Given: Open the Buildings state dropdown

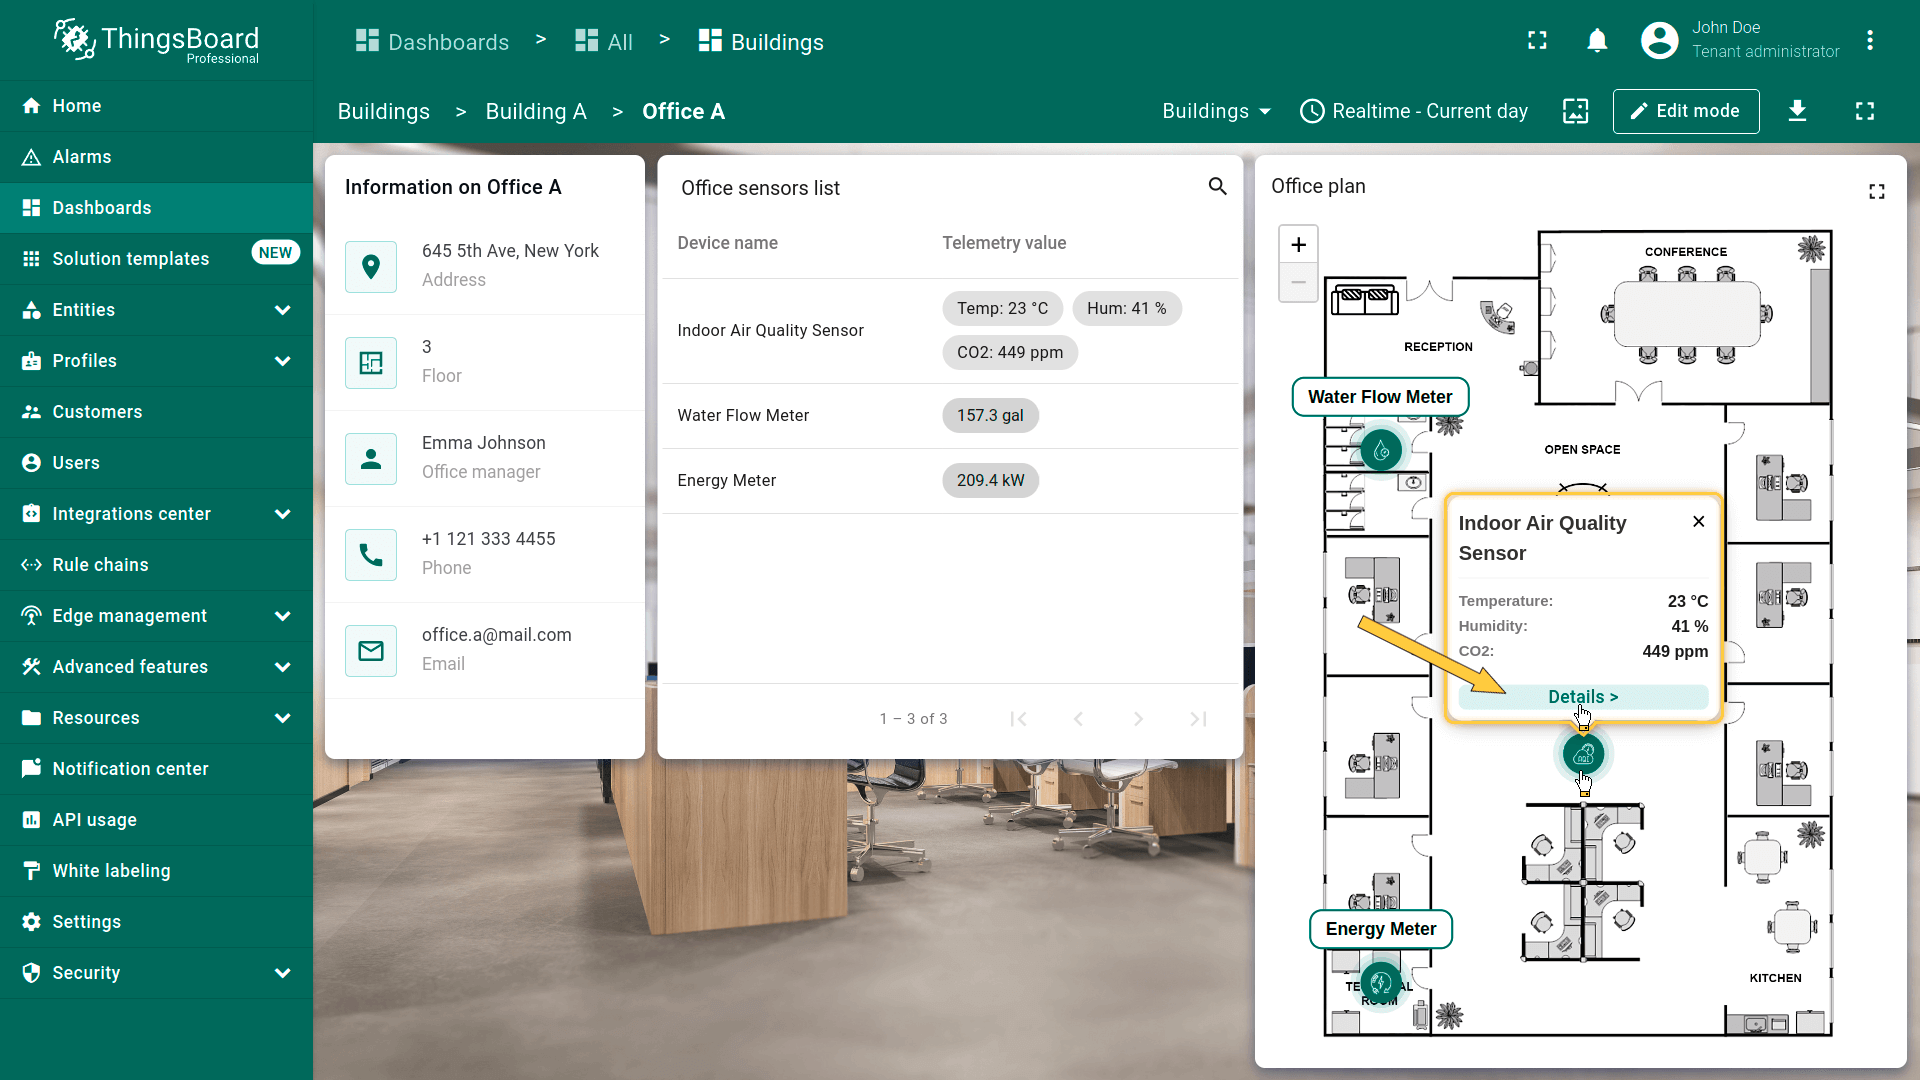Looking at the screenshot, I should pos(1216,111).
